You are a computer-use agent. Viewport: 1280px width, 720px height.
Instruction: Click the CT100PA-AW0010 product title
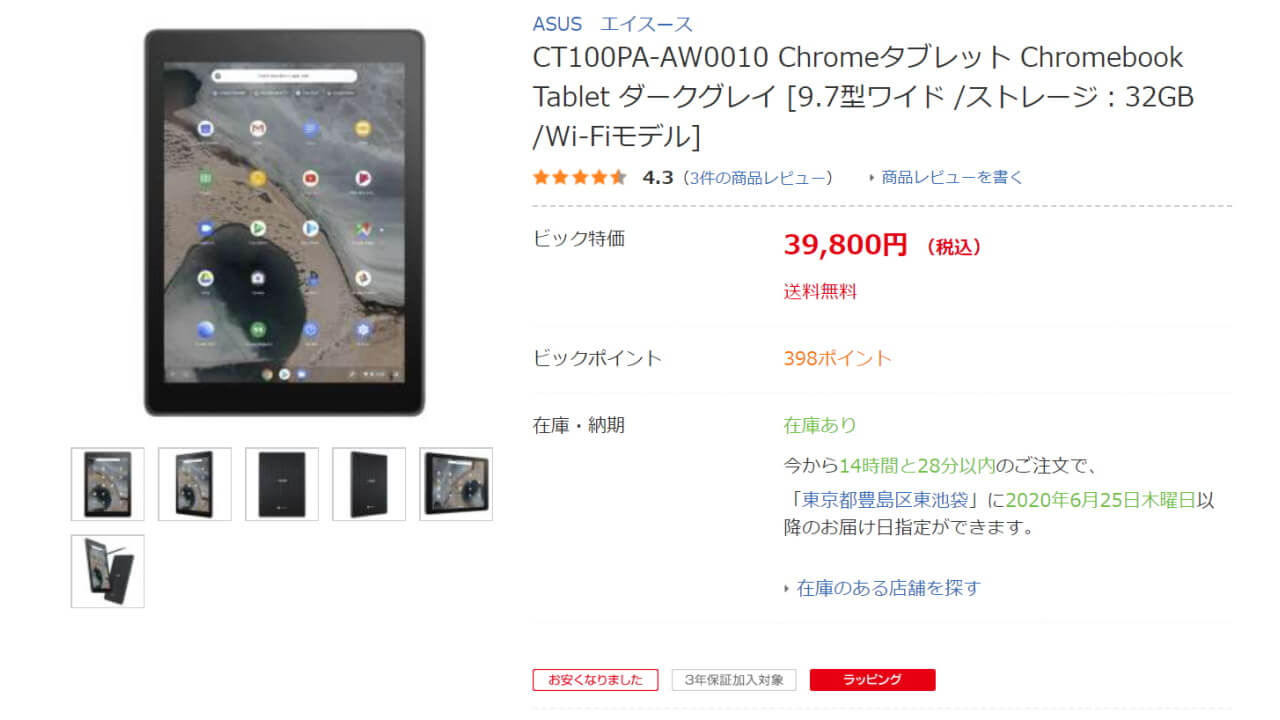(863, 96)
